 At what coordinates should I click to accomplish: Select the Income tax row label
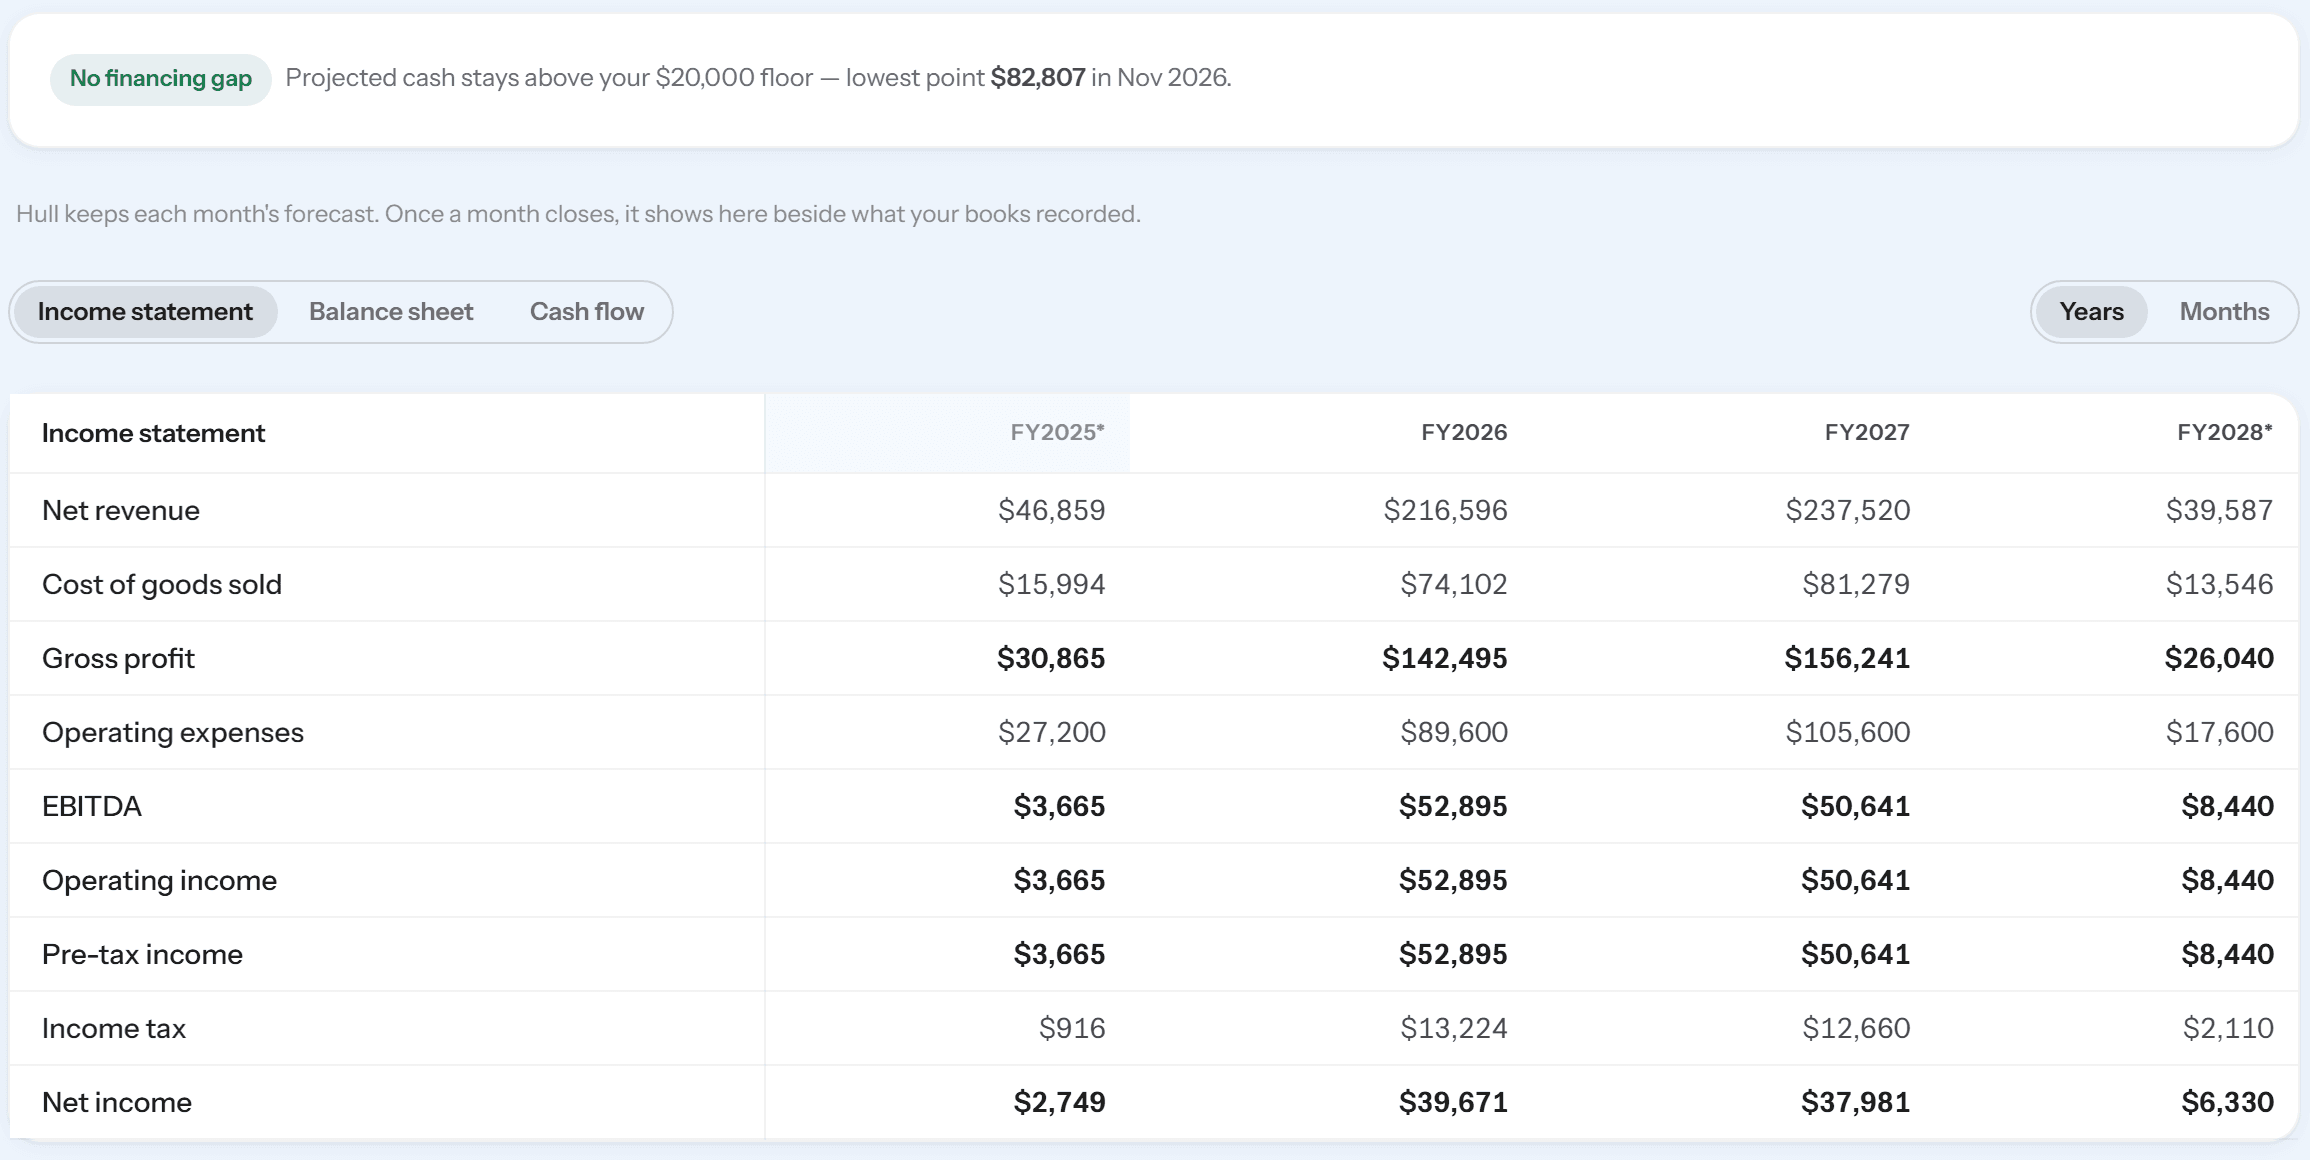[x=114, y=1028]
